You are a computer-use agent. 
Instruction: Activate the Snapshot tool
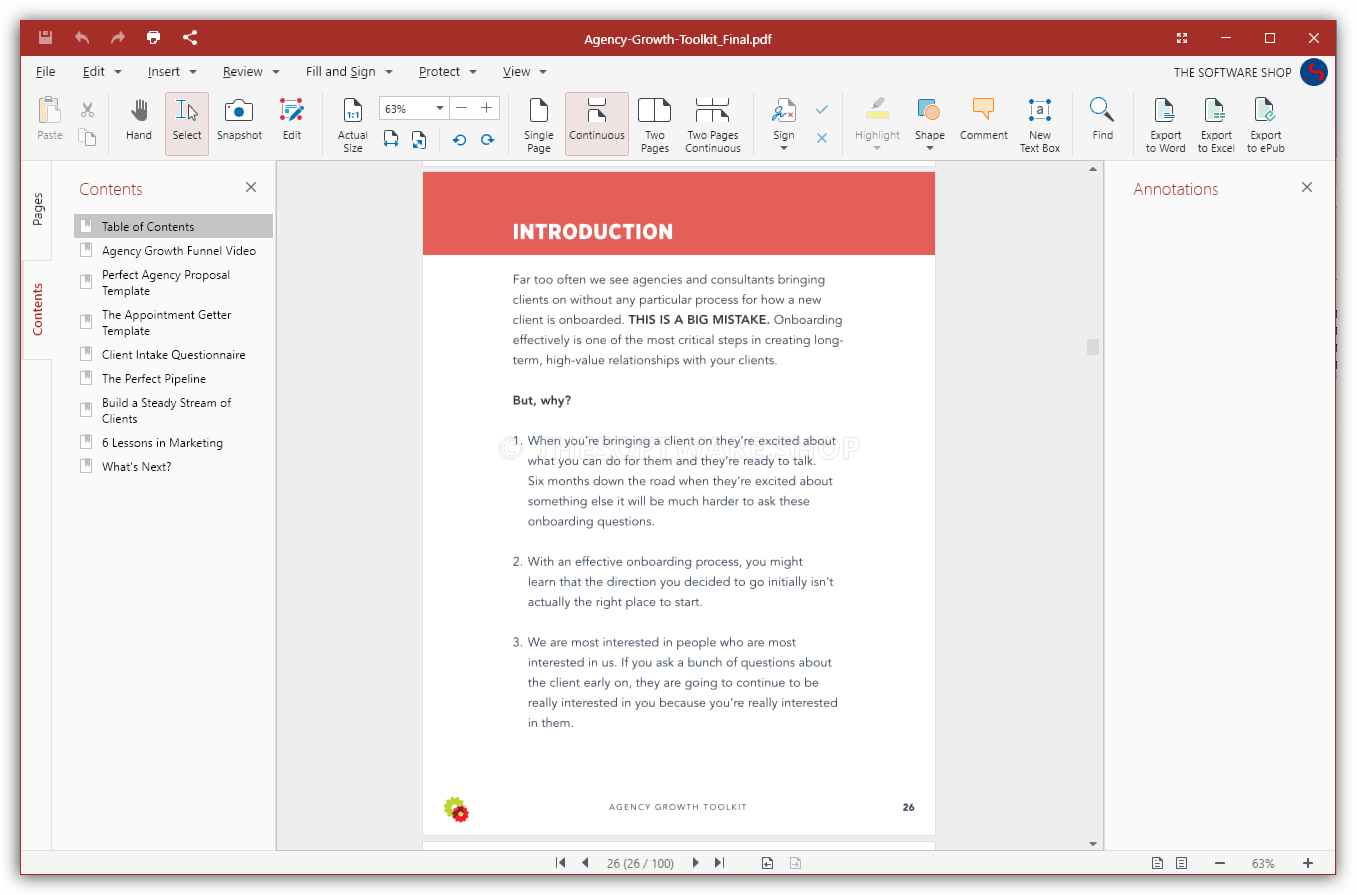(x=239, y=122)
